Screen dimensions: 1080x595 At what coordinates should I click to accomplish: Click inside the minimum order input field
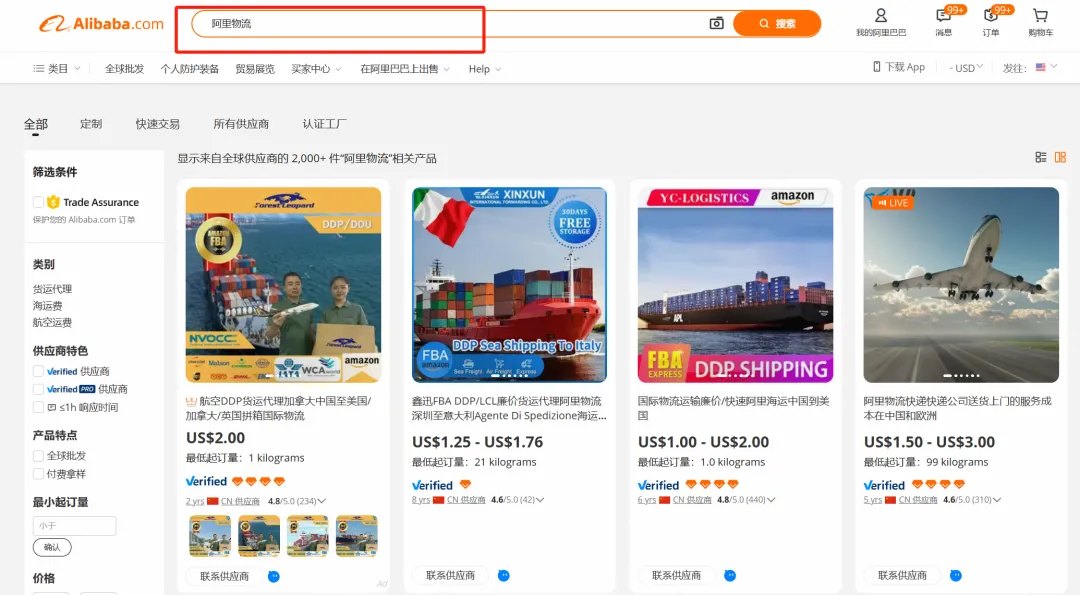click(74, 524)
